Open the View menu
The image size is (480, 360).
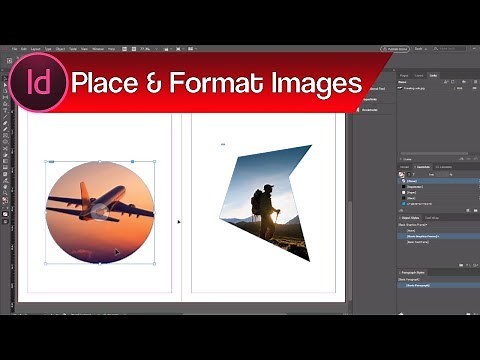tap(84, 49)
